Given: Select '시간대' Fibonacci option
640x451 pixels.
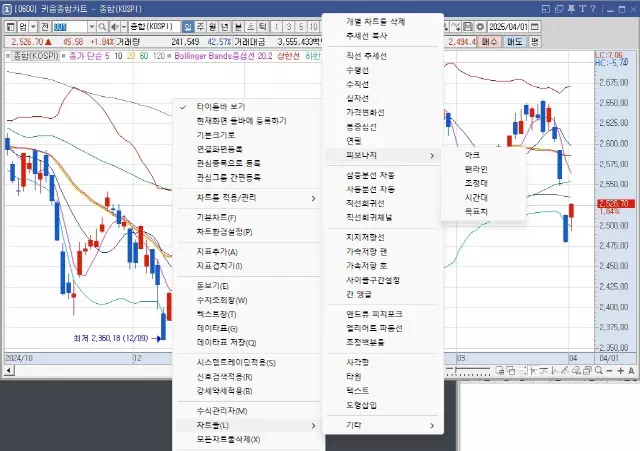Looking at the screenshot, I should (x=483, y=198).
